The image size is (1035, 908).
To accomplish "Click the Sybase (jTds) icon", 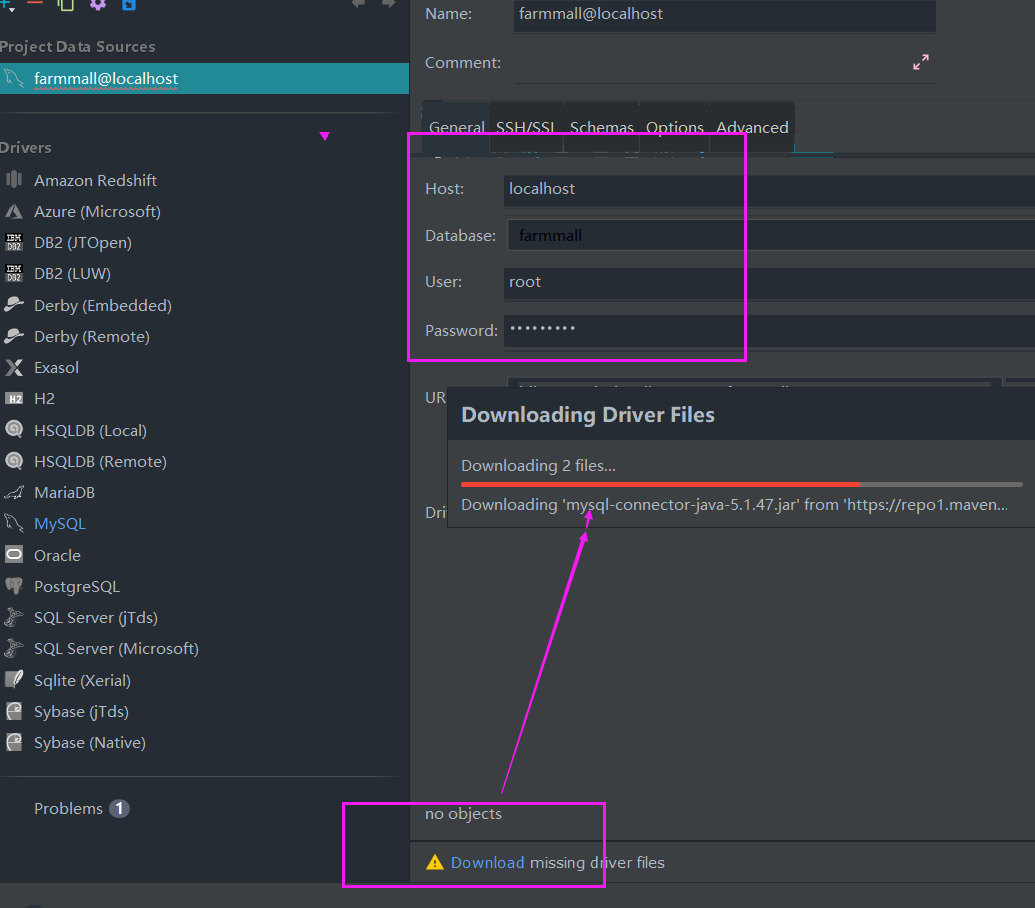I will point(14,711).
